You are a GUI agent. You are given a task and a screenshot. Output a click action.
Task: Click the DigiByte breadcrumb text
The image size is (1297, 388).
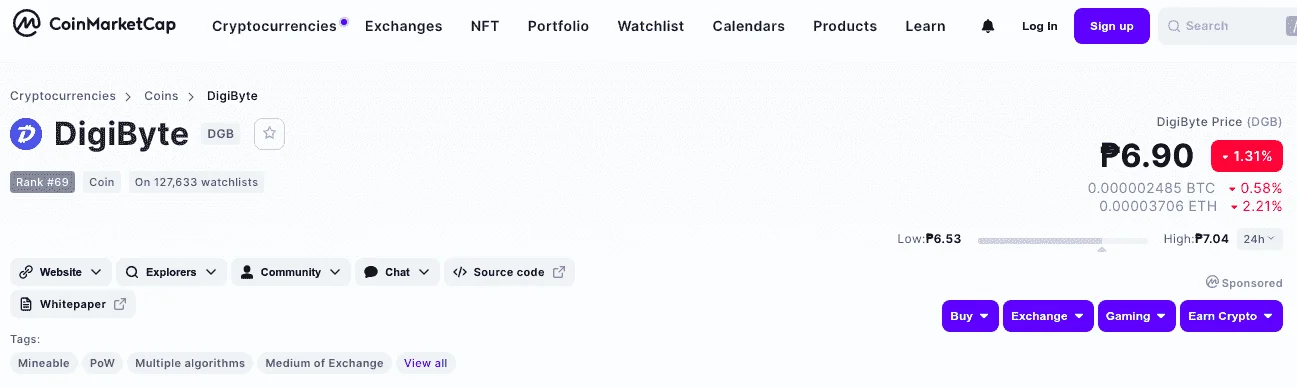click(232, 96)
